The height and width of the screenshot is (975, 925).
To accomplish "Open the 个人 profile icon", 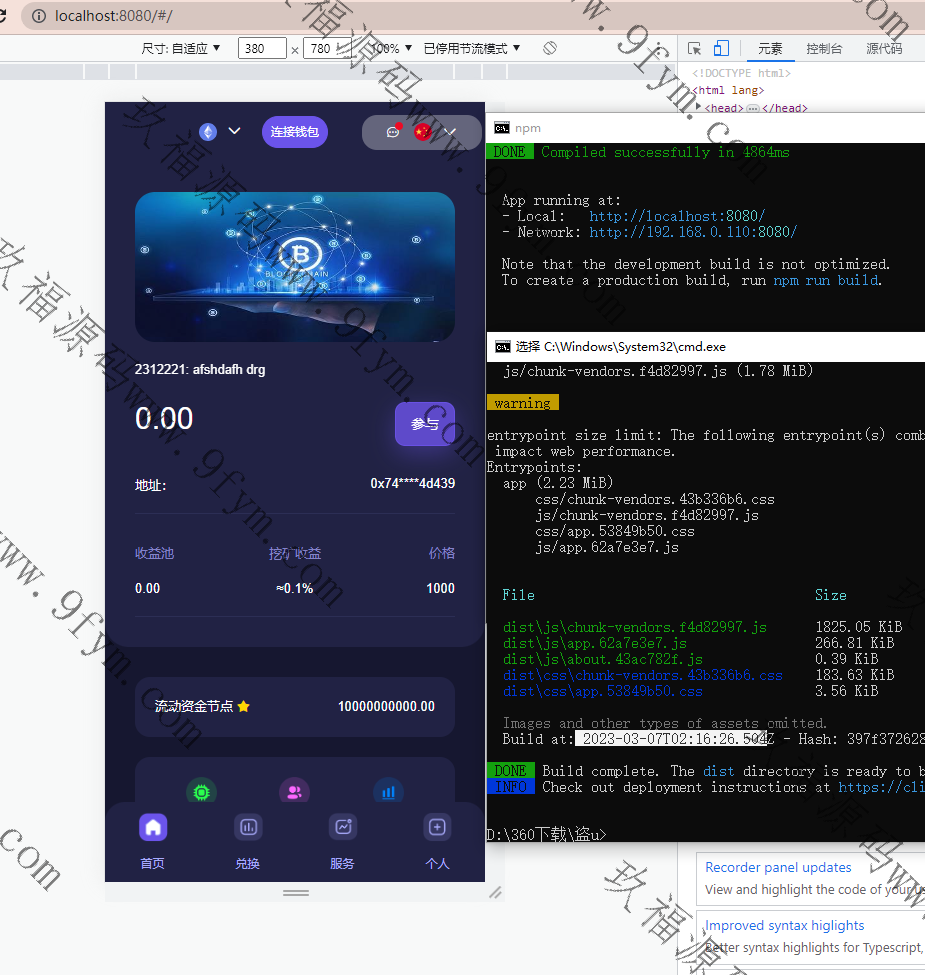I will pos(437,827).
